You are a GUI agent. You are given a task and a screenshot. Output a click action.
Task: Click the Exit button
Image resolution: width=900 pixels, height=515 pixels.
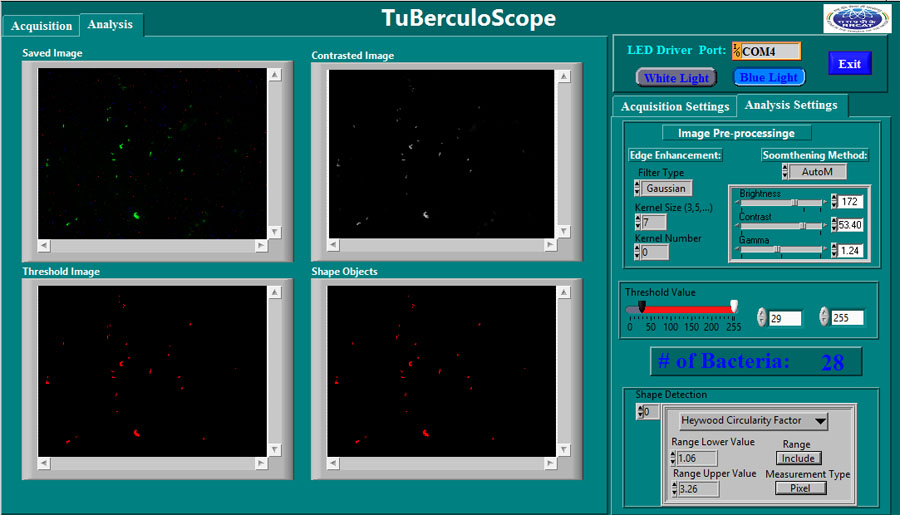tap(849, 64)
